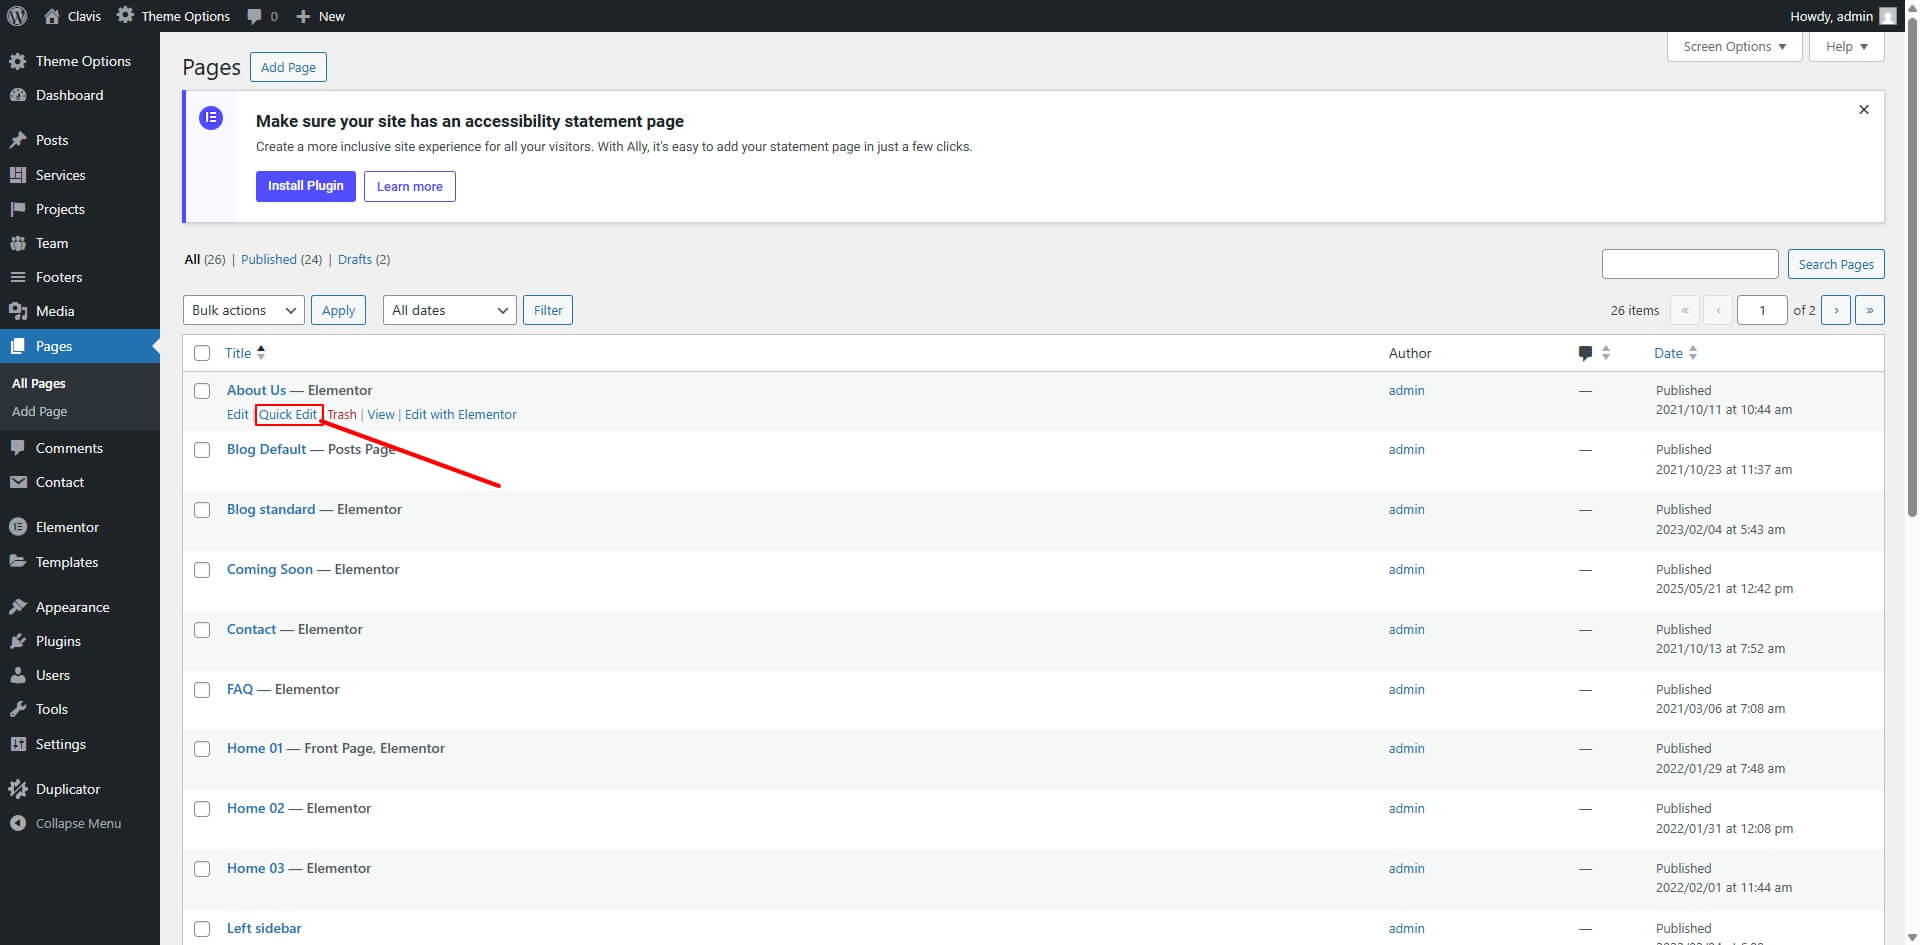Dismiss the accessibility statement notice

coord(1863,110)
